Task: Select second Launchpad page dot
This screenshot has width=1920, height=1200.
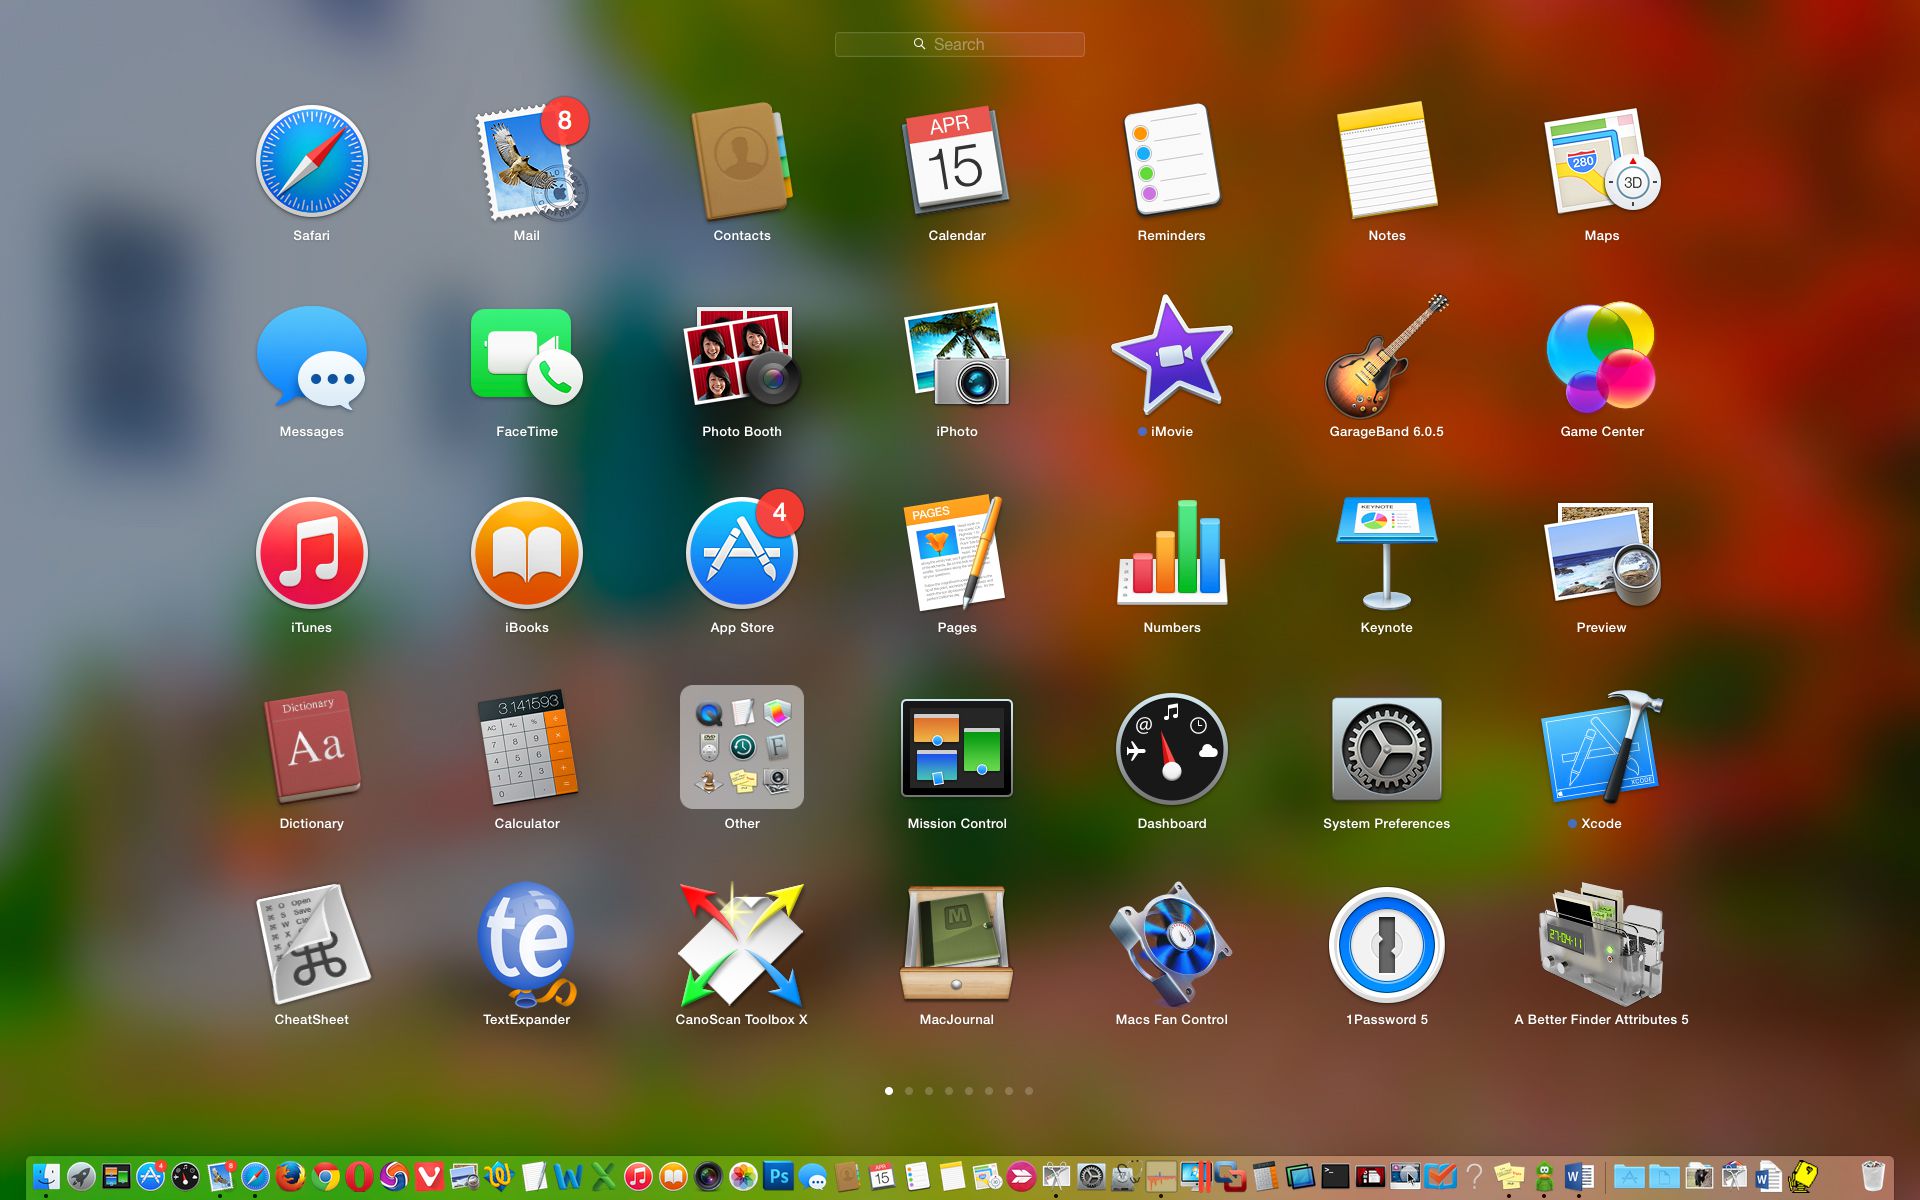Action: [908, 1091]
